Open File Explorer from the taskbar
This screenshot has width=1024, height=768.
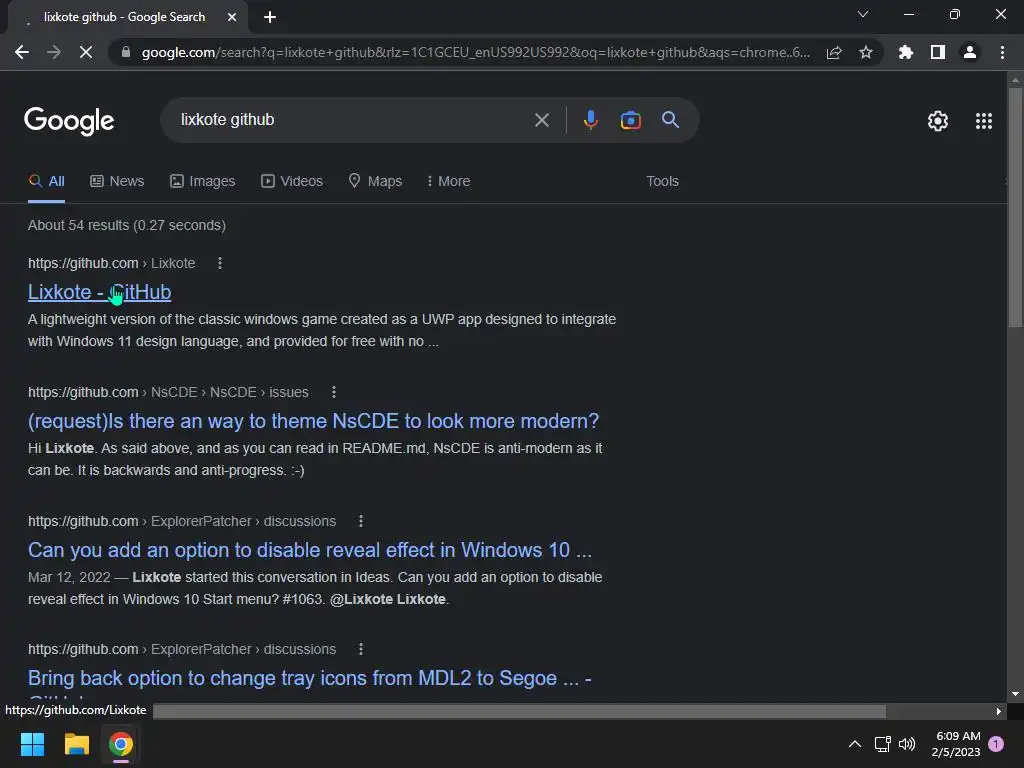[x=76, y=744]
